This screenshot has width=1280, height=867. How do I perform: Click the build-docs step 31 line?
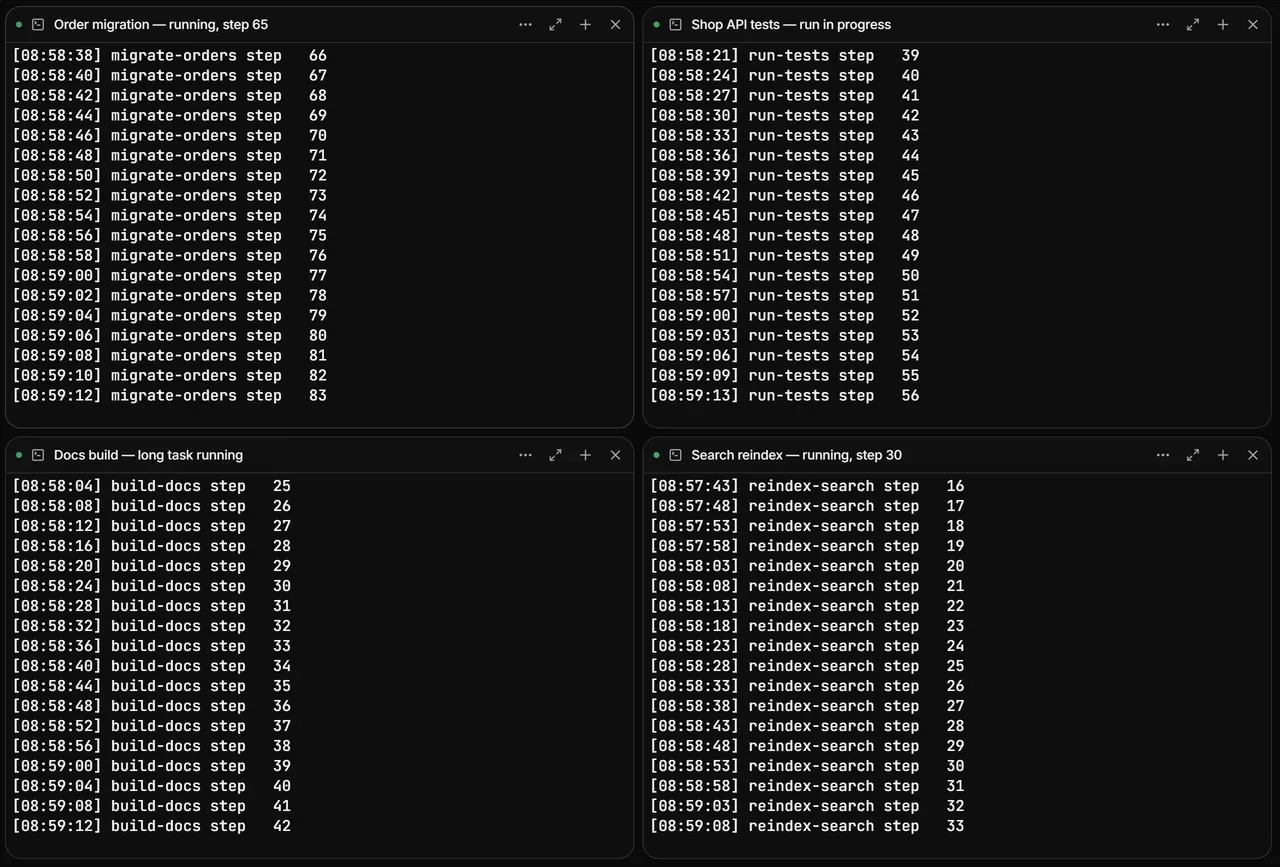point(152,607)
